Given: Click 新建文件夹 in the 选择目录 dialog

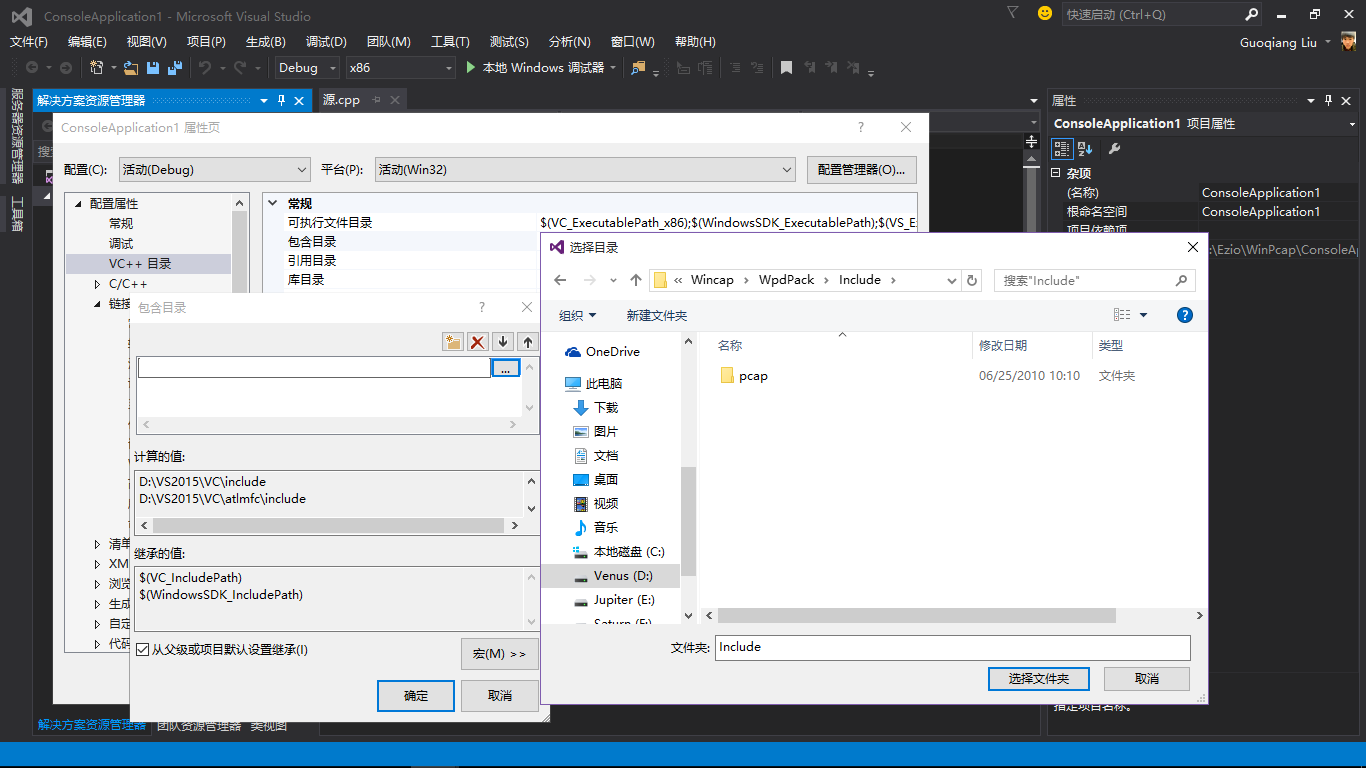Looking at the screenshot, I should point(657,316).
